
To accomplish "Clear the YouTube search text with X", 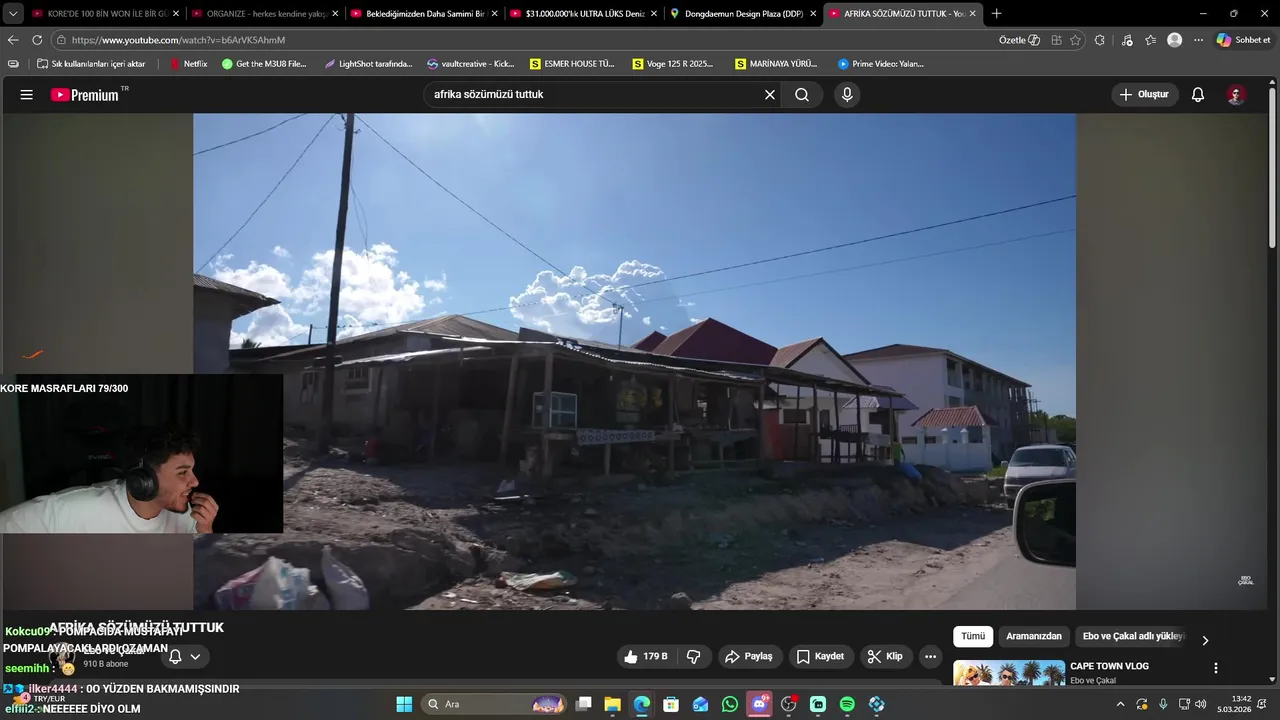I will [x=770, y=95].
